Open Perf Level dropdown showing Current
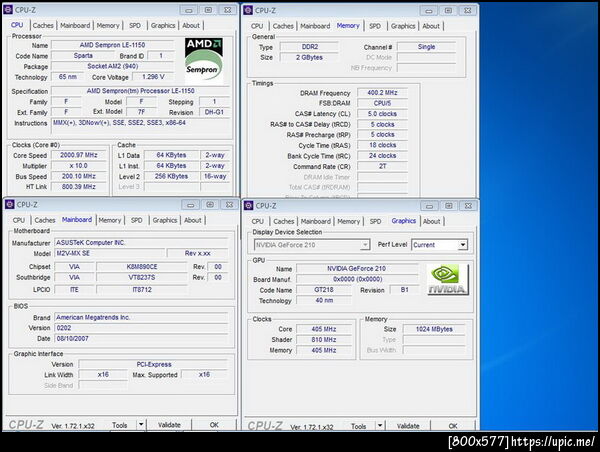The image size is (600, 452). [x=439, y=245]
